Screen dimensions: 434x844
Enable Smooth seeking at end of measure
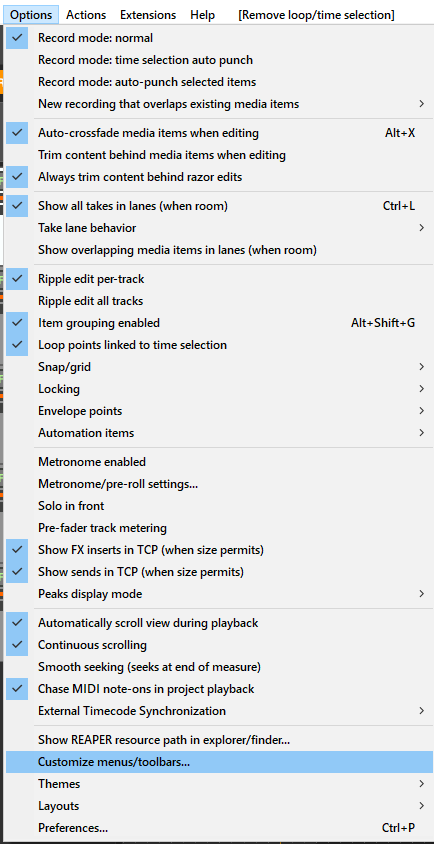click(x=219, y=667)
